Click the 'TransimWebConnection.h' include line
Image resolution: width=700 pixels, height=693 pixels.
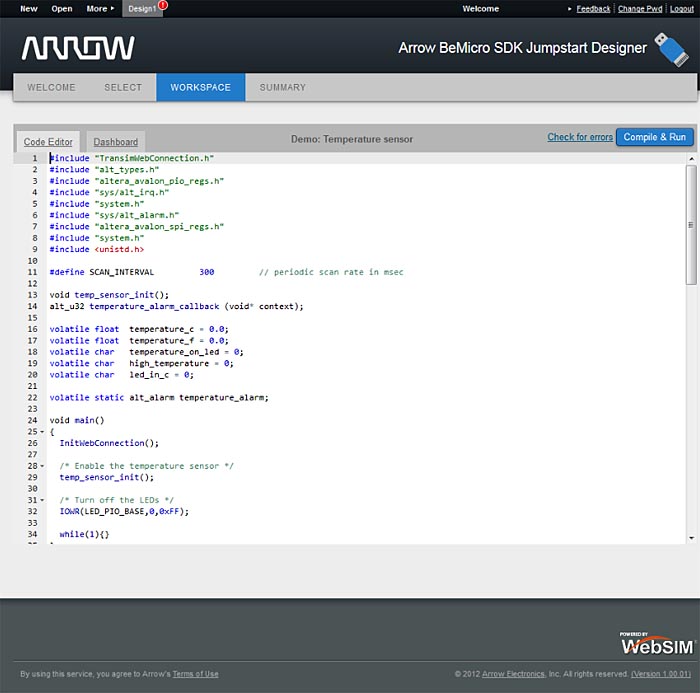coord(132,158)
